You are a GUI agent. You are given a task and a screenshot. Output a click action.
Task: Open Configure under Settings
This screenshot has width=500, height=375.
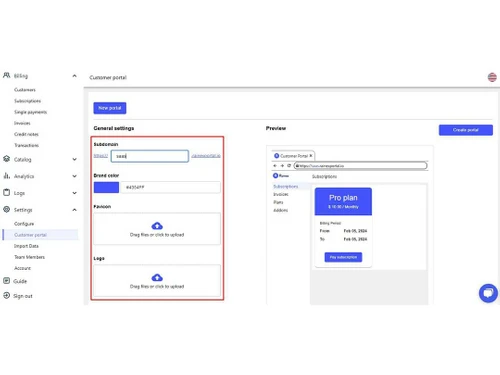(x=24, y=224)
